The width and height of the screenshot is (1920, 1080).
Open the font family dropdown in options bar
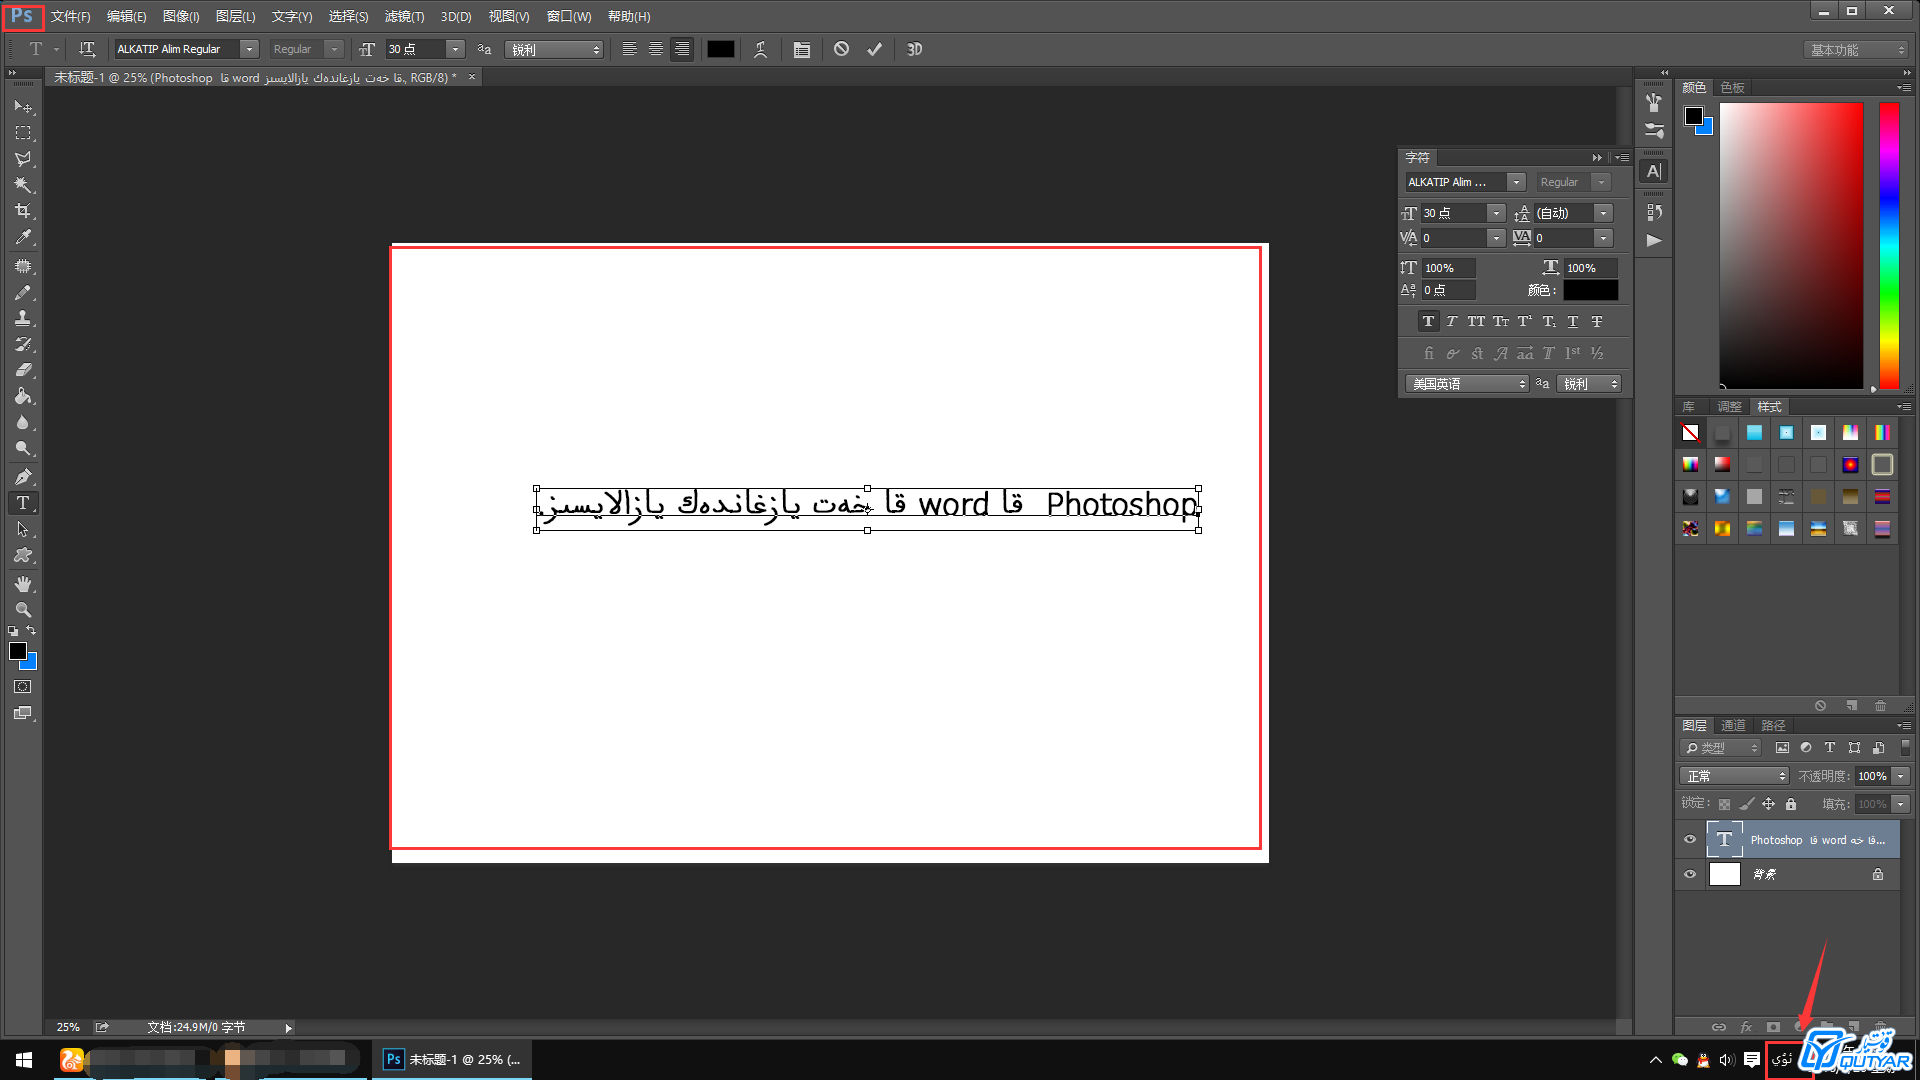(x=249, y=49)
